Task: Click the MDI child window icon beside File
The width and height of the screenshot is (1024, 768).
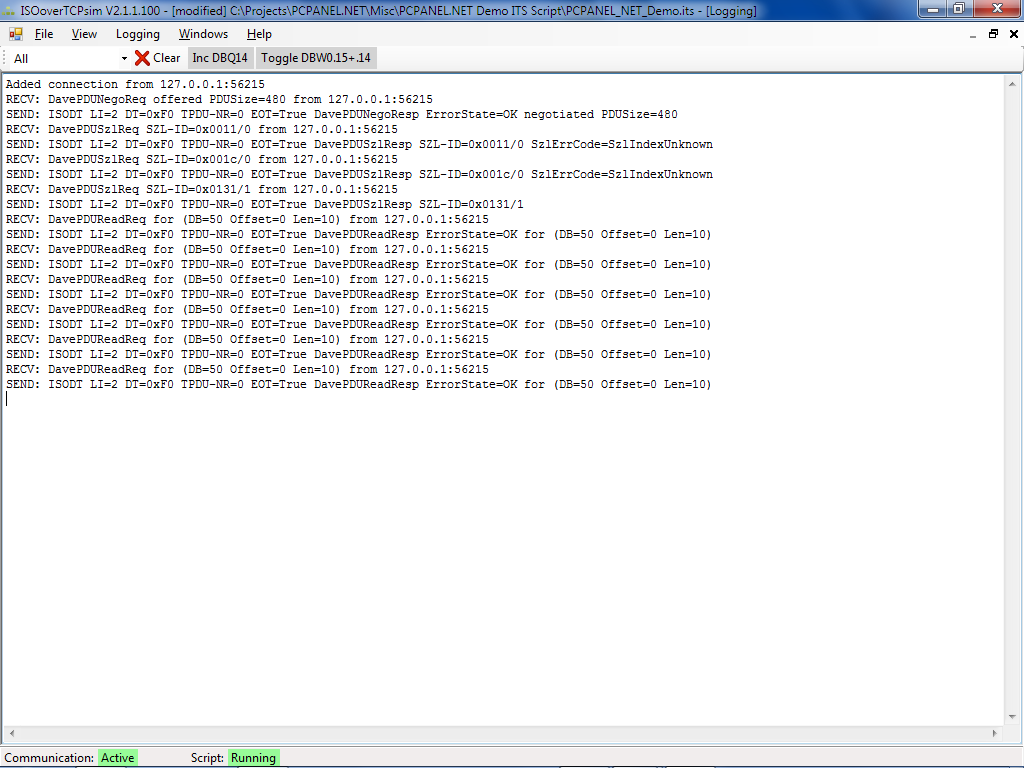Action: (x=16, y=34)
